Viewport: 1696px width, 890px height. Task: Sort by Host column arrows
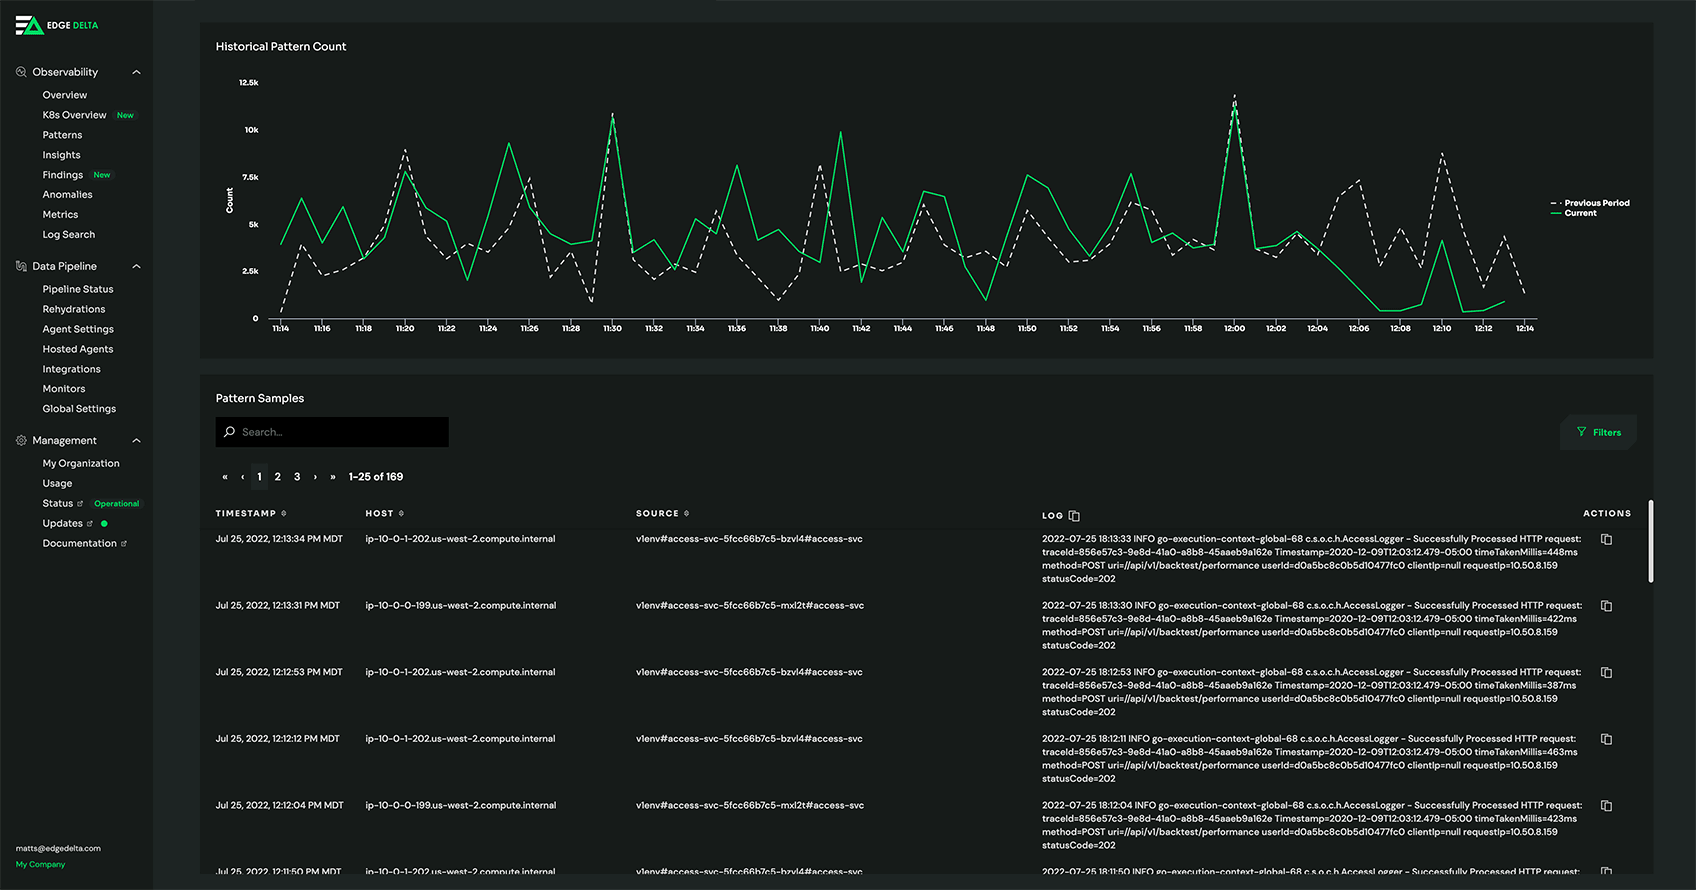(401, 514)
